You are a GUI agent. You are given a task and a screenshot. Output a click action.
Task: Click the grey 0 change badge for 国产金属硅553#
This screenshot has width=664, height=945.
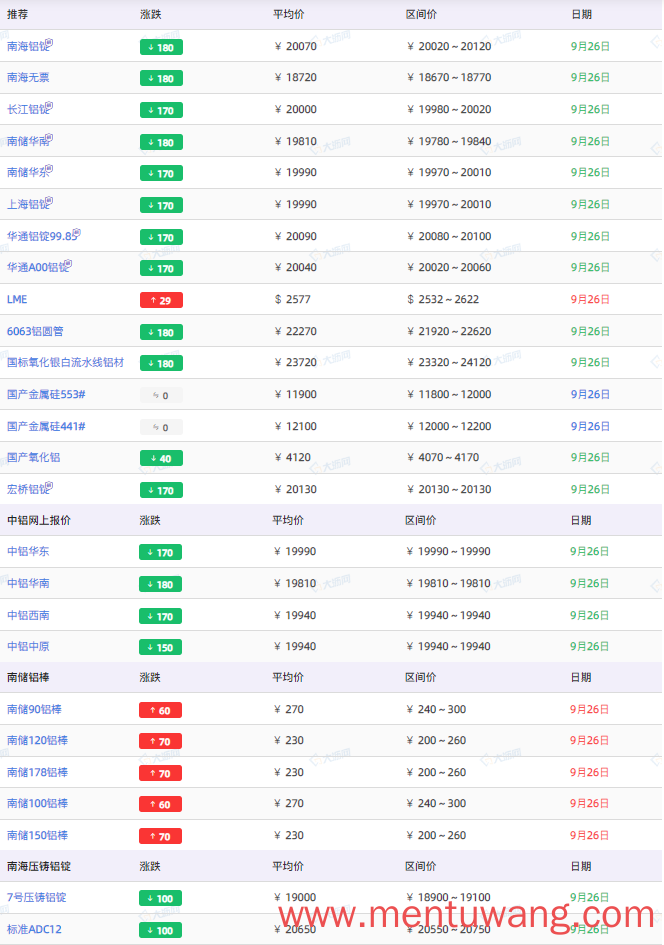(161, 395)
